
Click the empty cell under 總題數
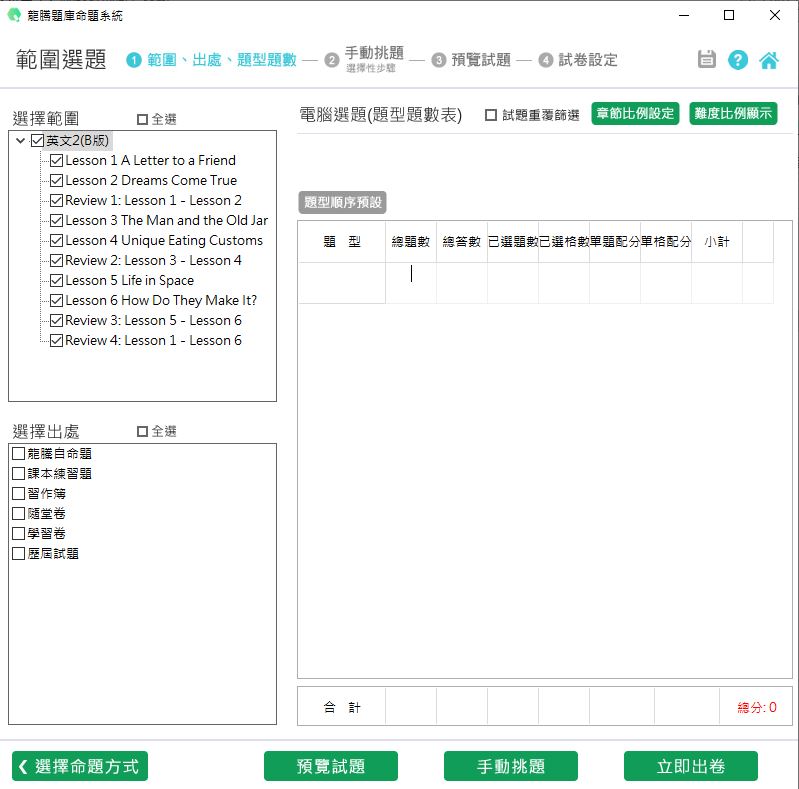[x=411, y=283]
